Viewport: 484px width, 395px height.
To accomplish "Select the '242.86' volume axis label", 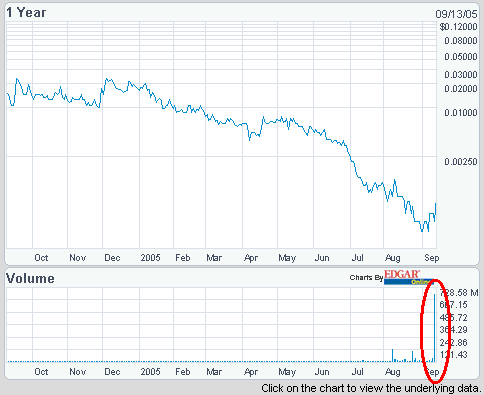I will pyautogui.click(x=453, y=342).
